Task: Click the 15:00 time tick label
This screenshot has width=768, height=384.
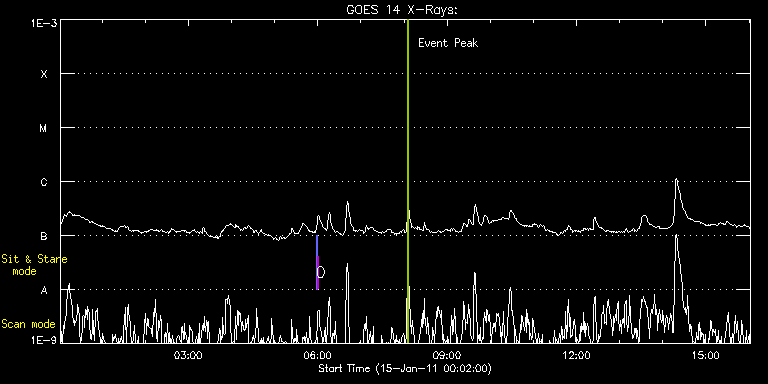Action: (x=705, y=355)
